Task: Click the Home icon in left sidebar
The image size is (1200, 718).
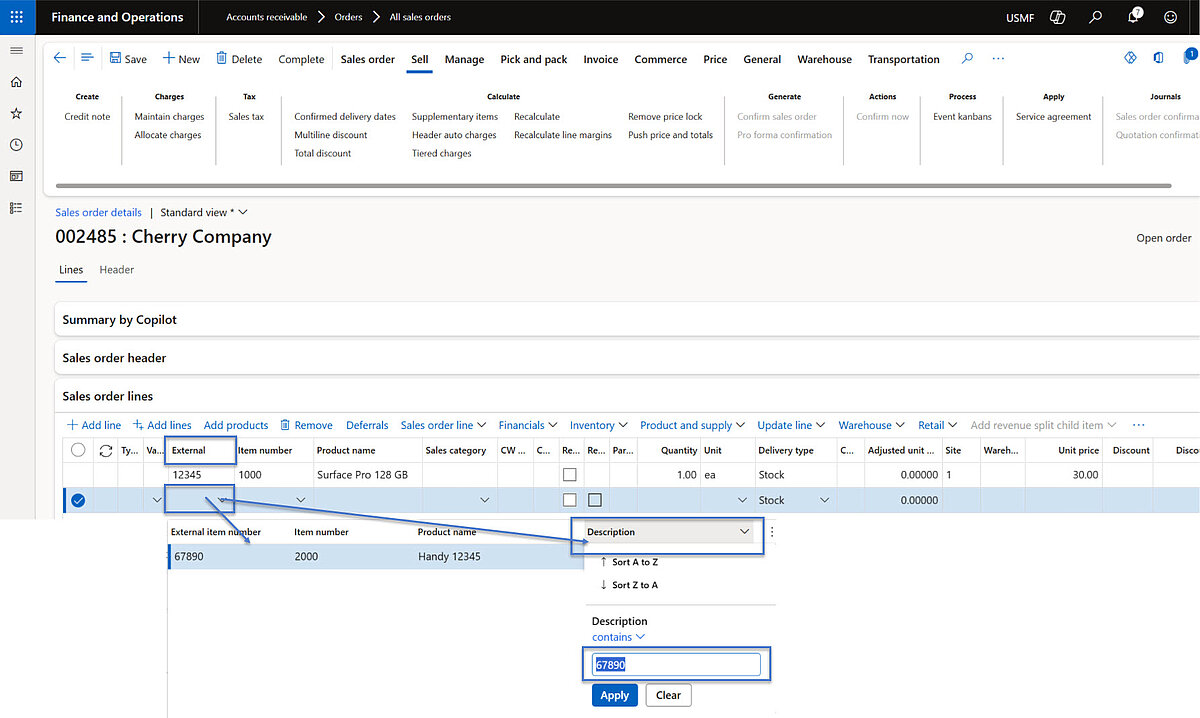Action: [16, 82]
